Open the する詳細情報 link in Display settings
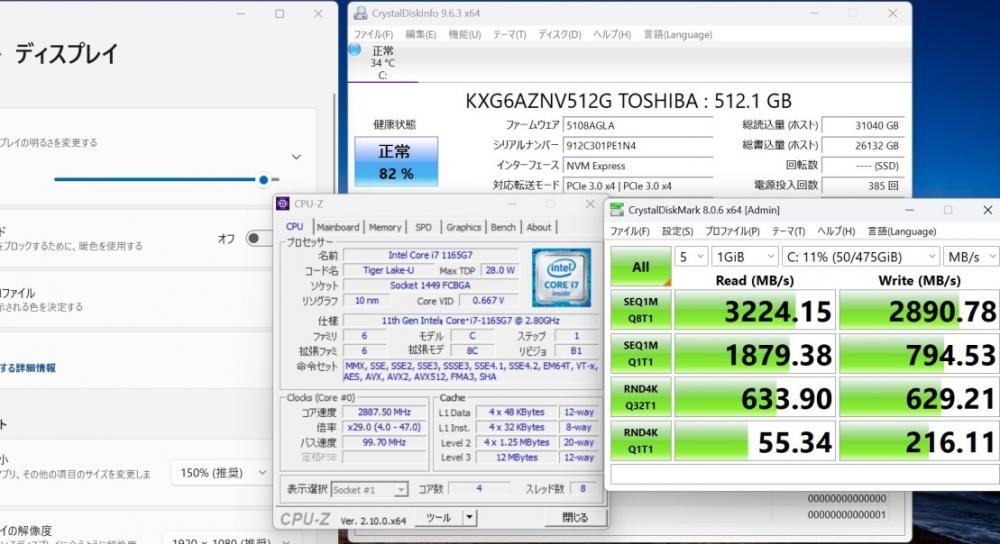 (x=28, y=368)
